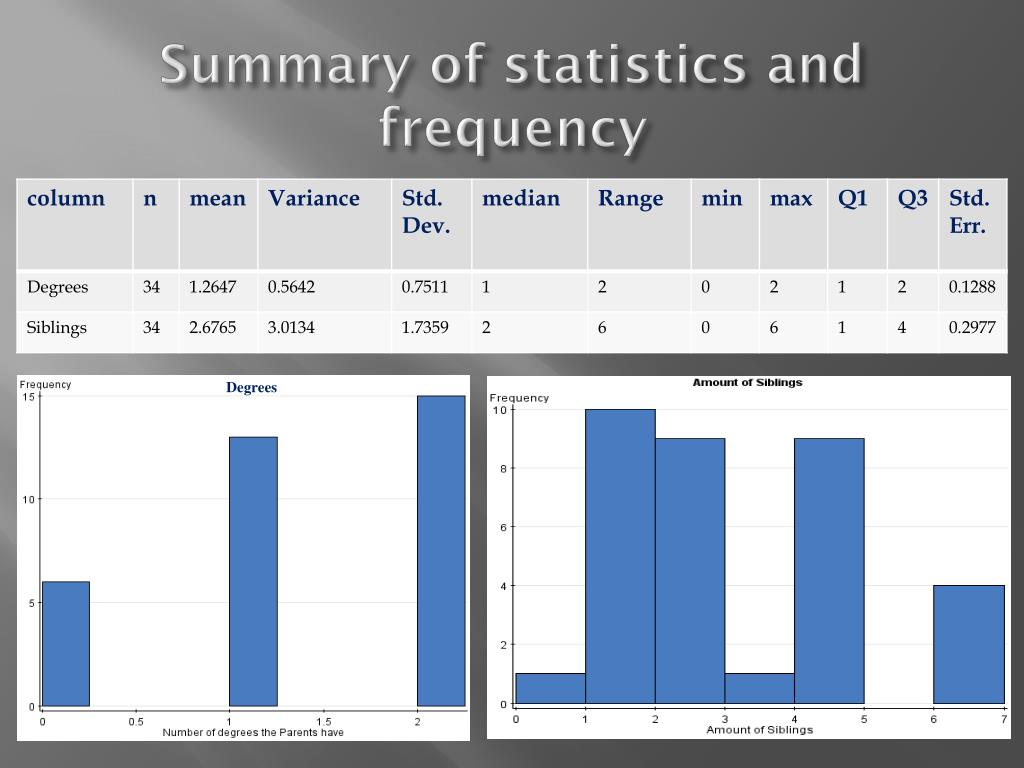Select the Degrees histogram bar at 1

pos(253,572)
